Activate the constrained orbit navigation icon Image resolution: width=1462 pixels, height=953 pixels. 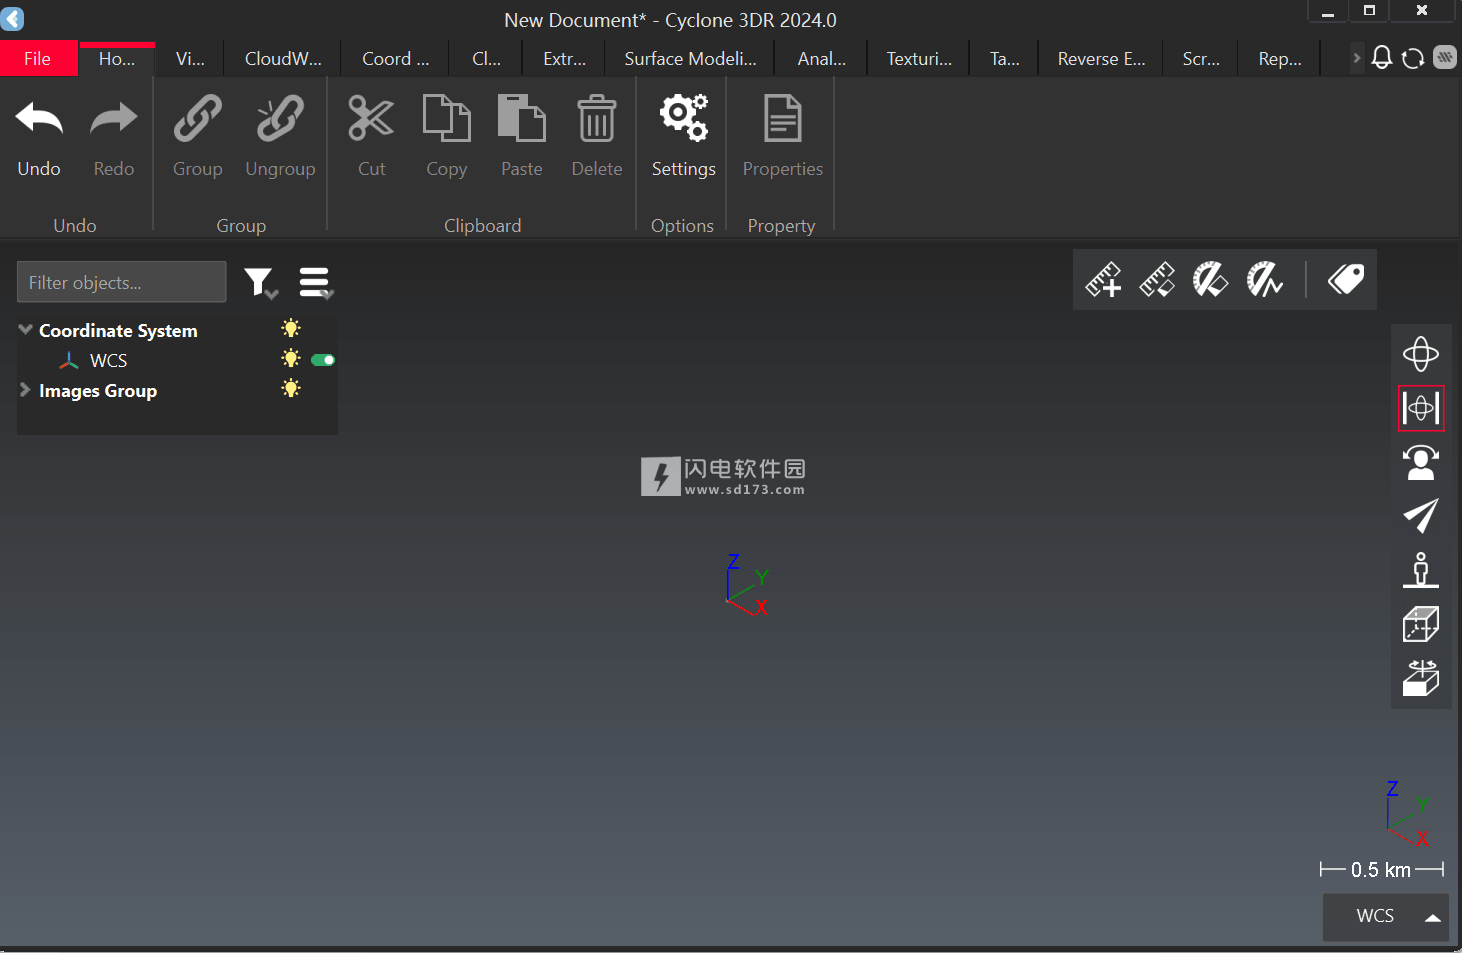(x=1421, y=408)
